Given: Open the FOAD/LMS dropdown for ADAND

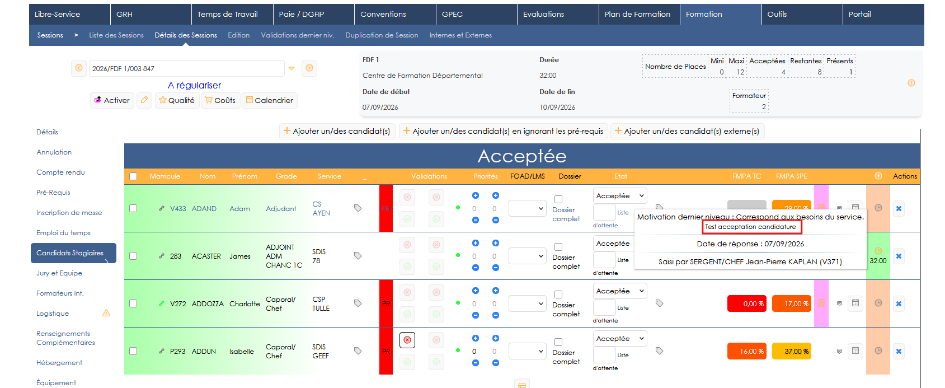Looking at the screenshot, I should (x=526, y=208).
